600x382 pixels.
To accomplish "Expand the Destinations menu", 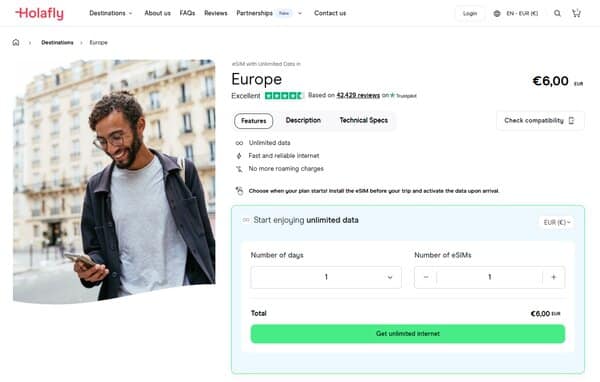I will coord(111,13).
